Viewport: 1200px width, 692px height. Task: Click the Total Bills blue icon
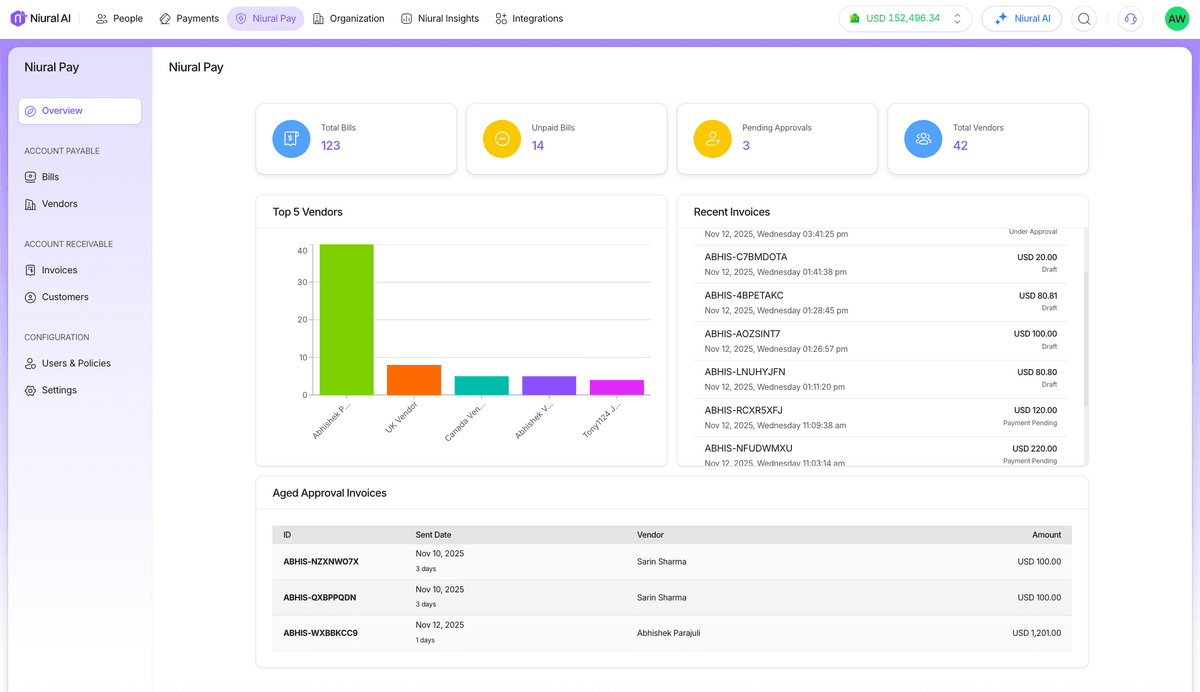(x=291, y=139)
